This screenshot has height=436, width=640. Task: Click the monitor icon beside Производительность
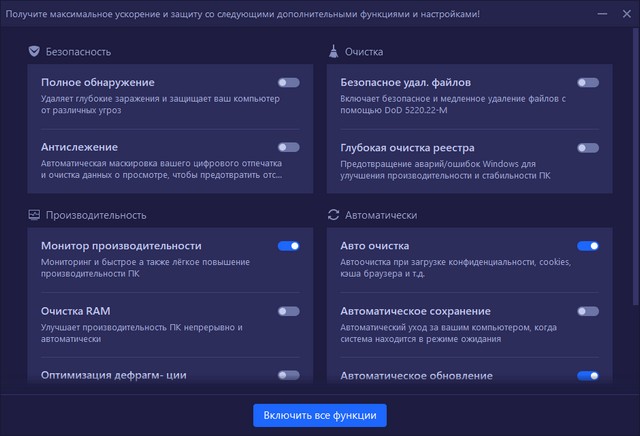coord(34,215)
